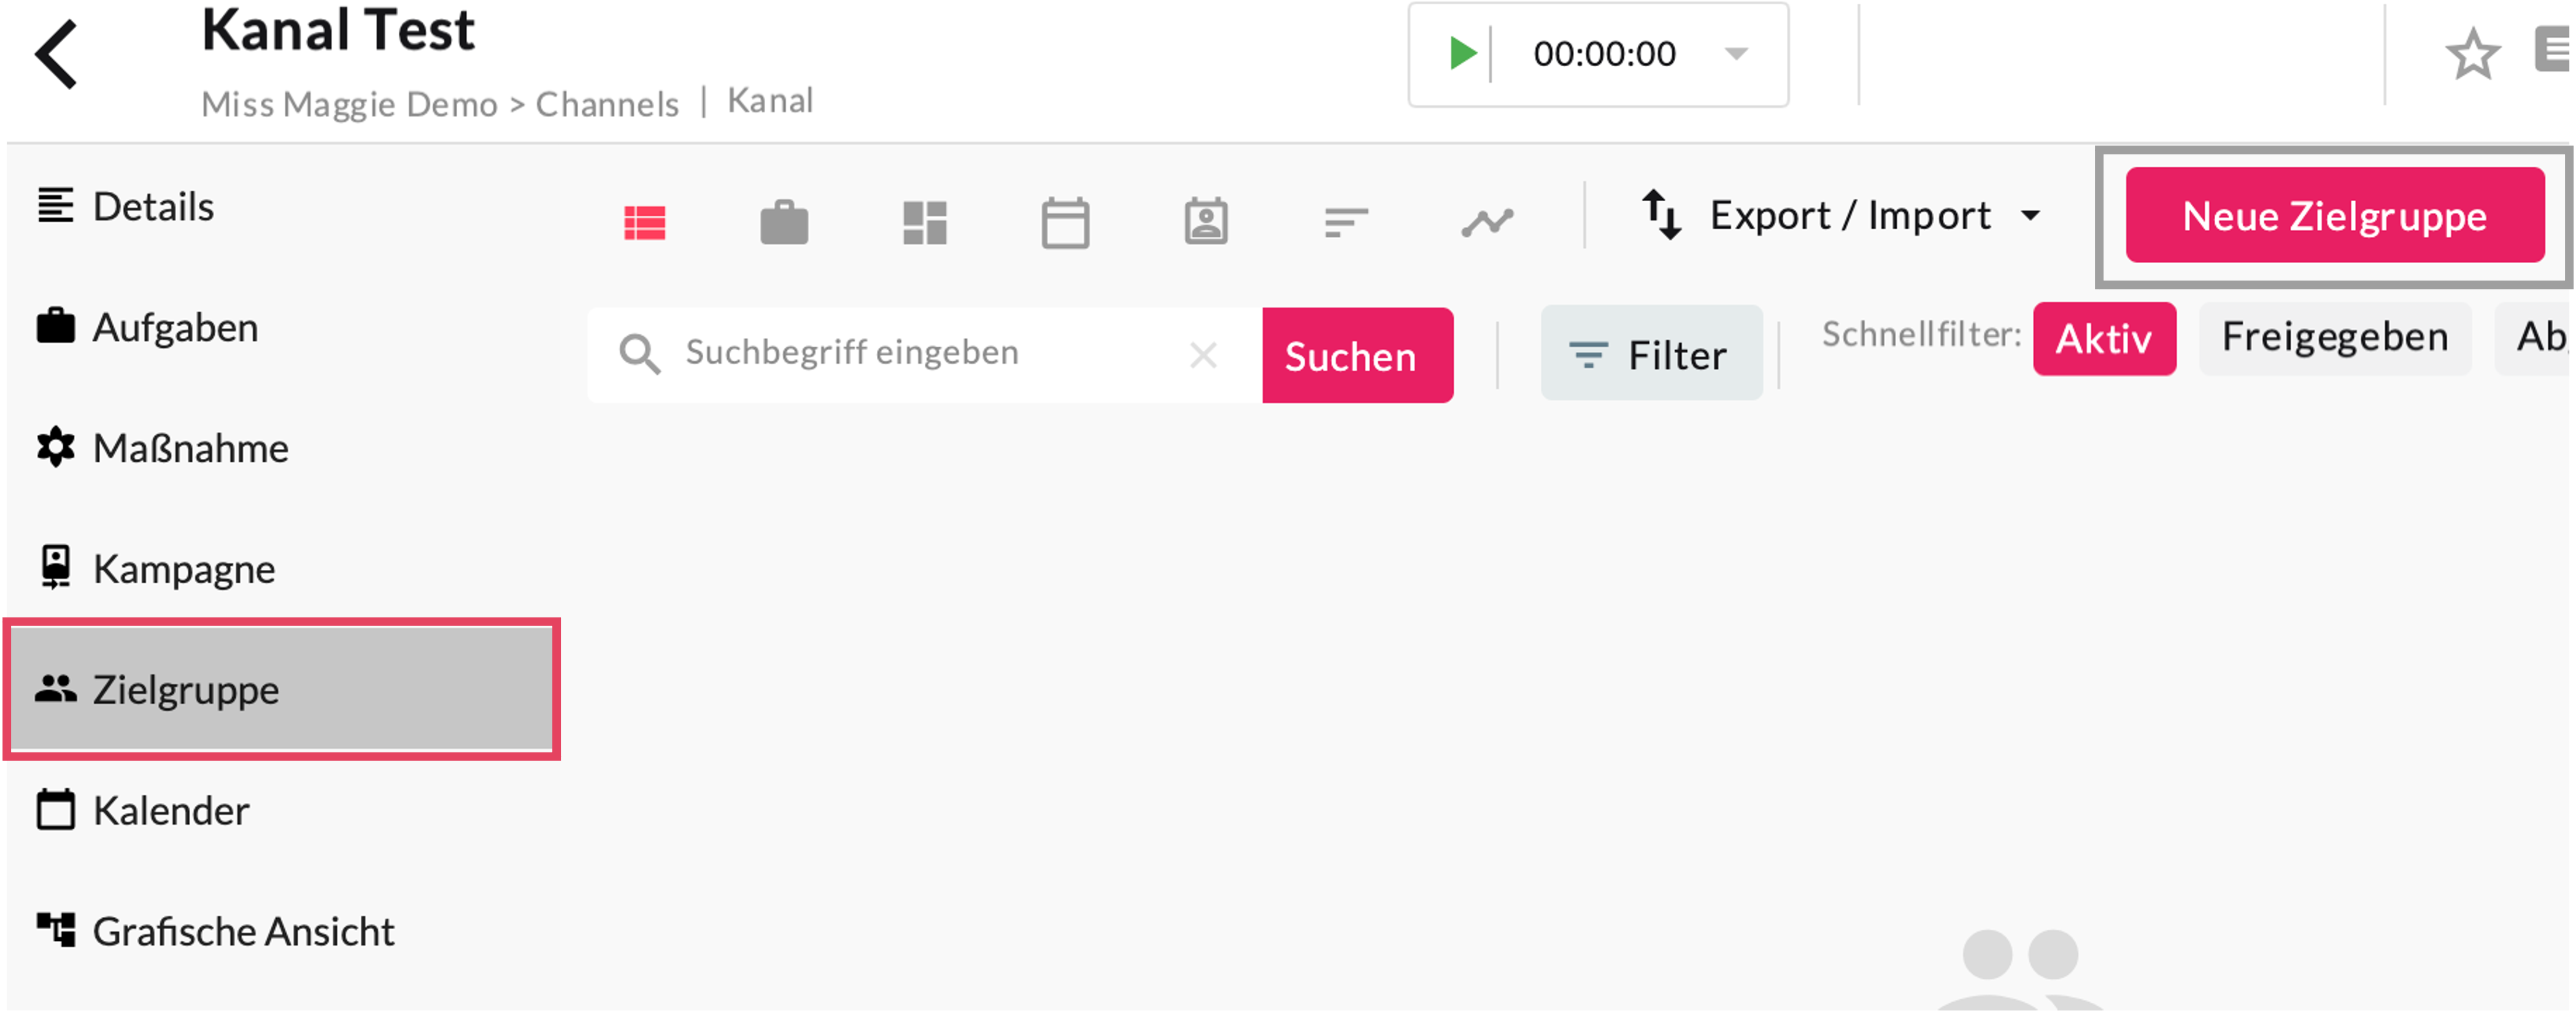2576x1012 pixels.
Task: Select the dashboard tile view icon
Action: (x=925, y=222)
